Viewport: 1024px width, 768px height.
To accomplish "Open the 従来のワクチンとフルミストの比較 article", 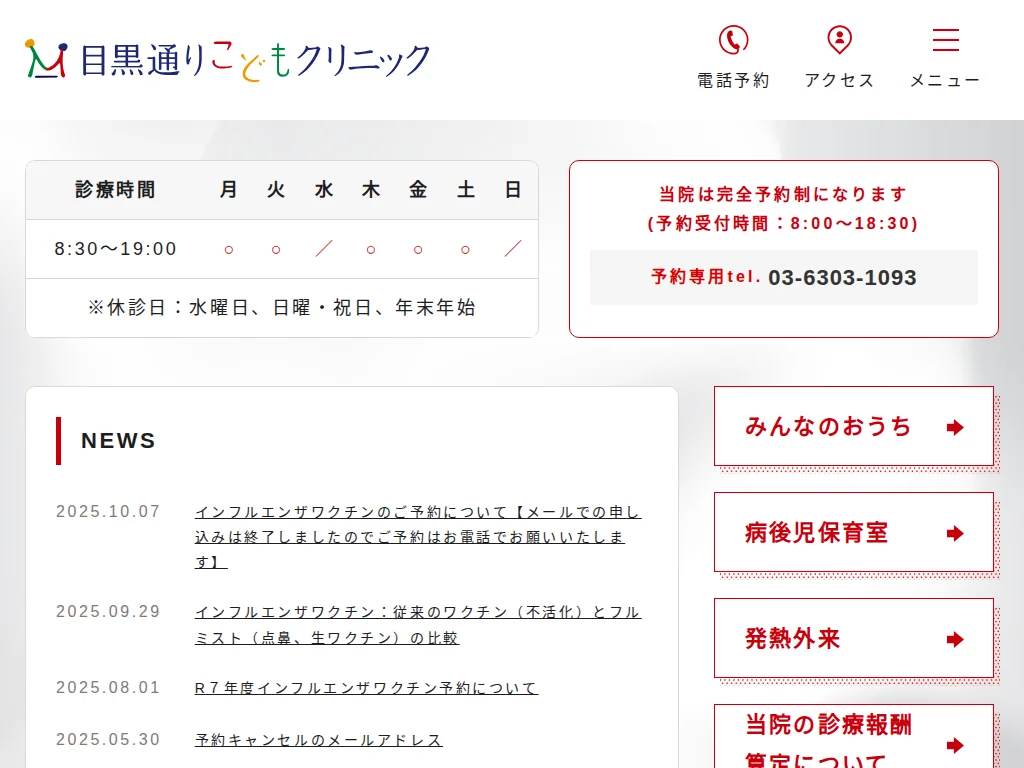I will click(418, 624).
